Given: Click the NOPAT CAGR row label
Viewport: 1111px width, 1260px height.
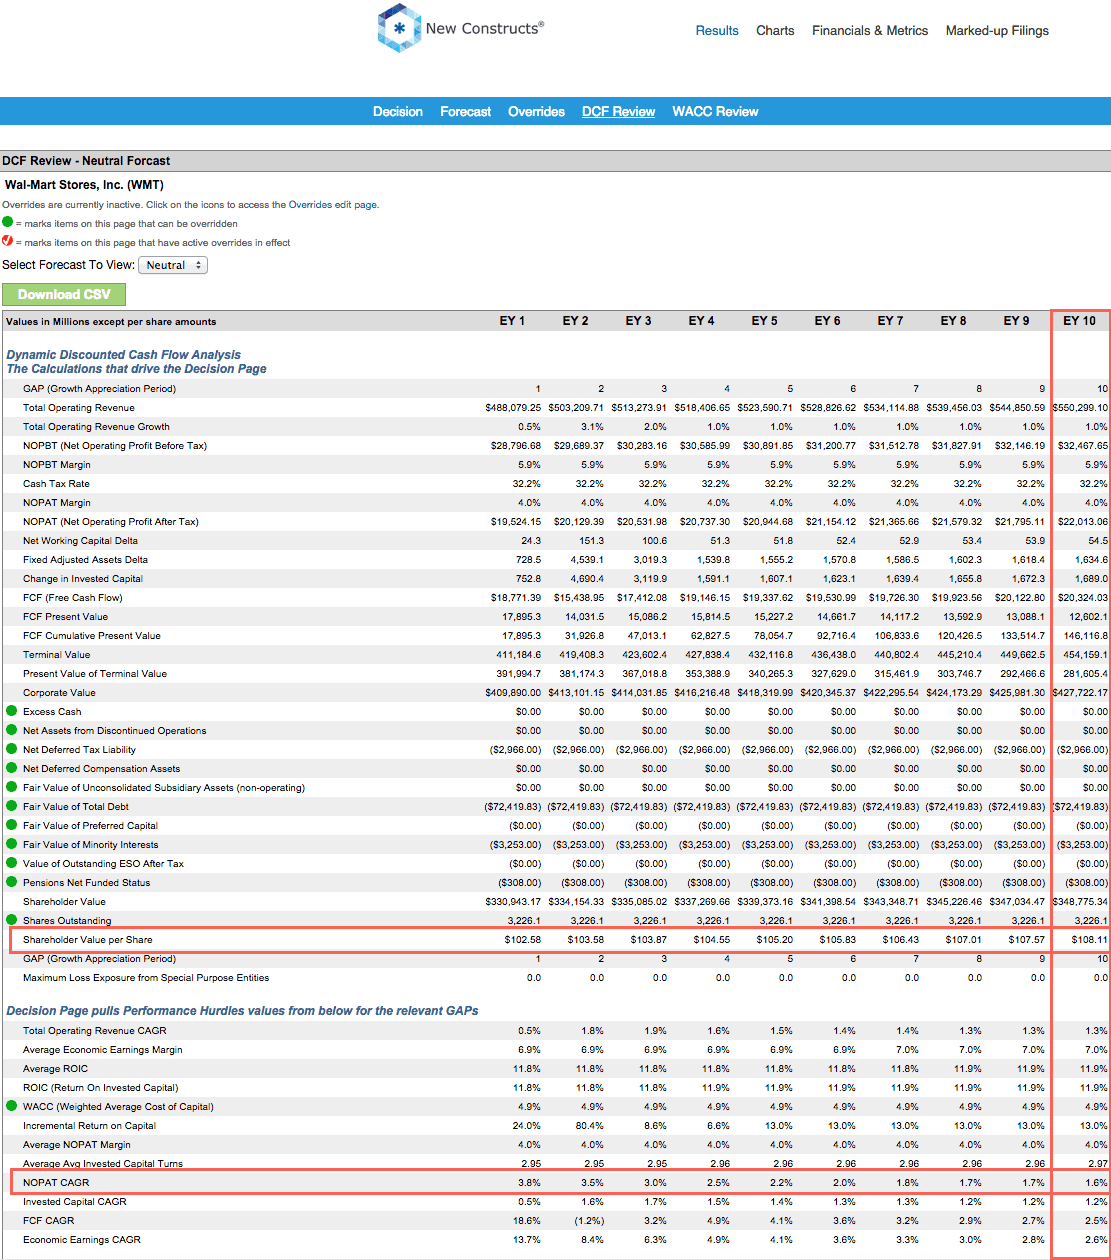Looking at the screenshot, I should 56,1183.
